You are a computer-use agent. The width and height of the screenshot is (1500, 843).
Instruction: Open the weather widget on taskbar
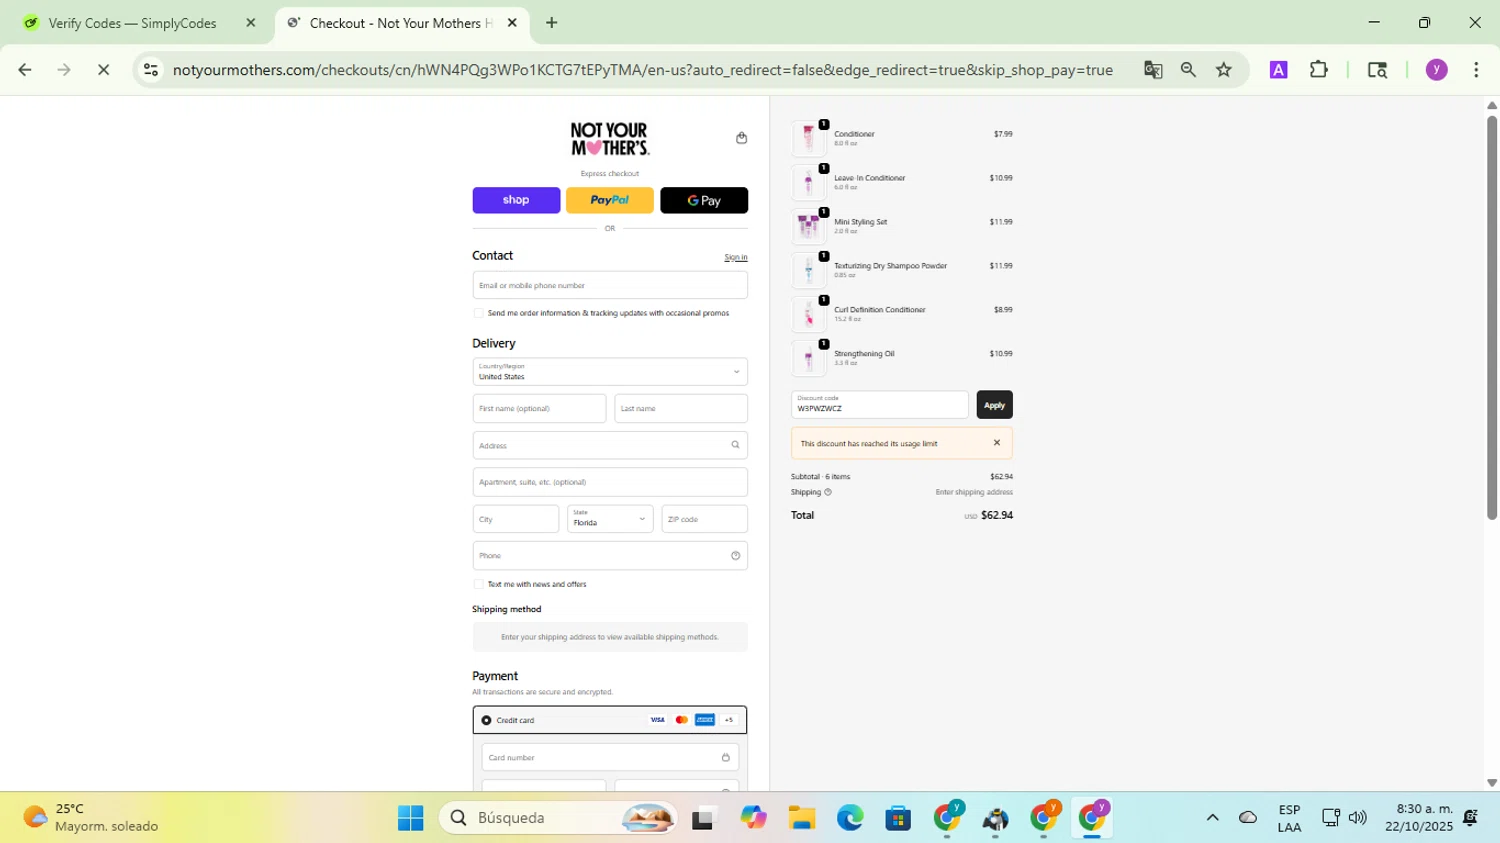pyautogui.click(x=92, y=818)
